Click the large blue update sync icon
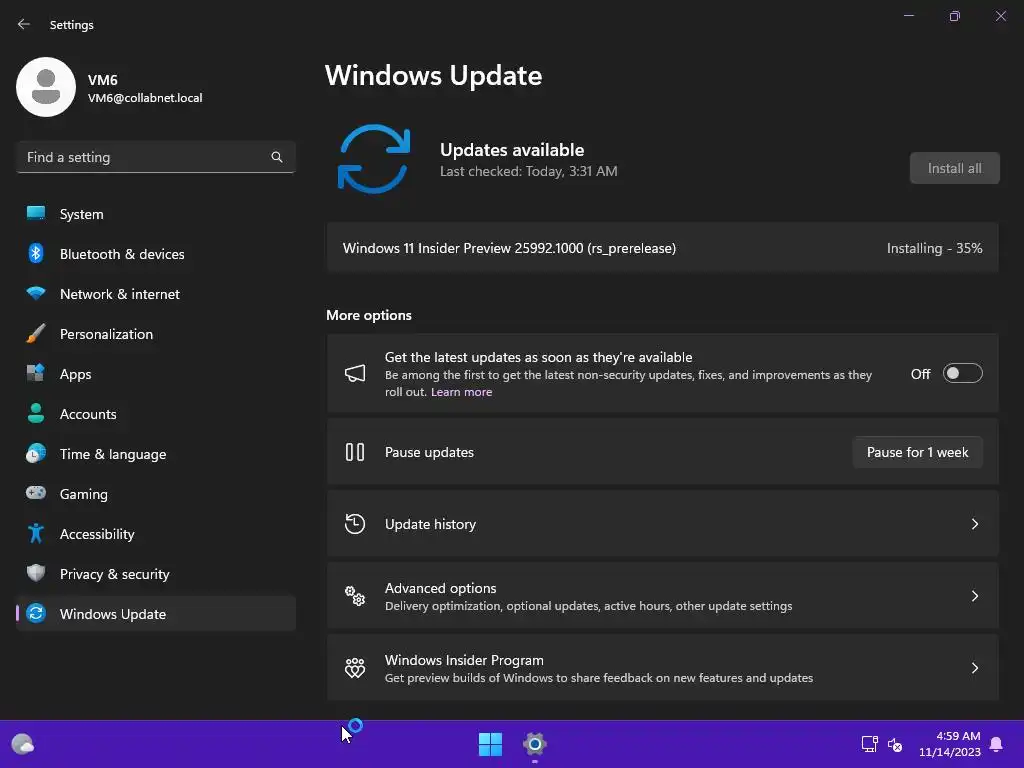This screenshot has width=1024, height=768. [x=374, y=159]
